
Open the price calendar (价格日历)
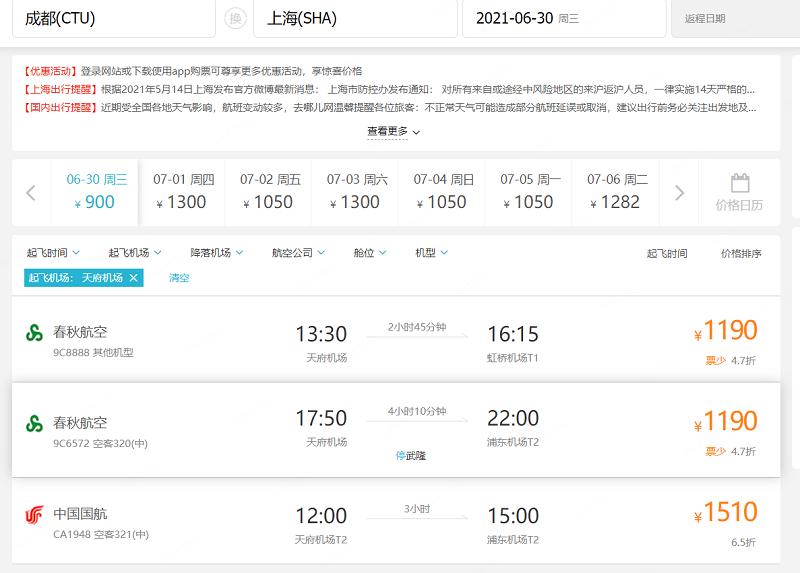[x=739, y=193]
